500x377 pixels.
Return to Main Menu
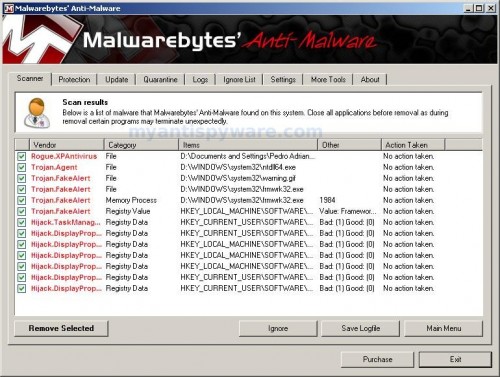pyautogui.click(x=444, y=328)
